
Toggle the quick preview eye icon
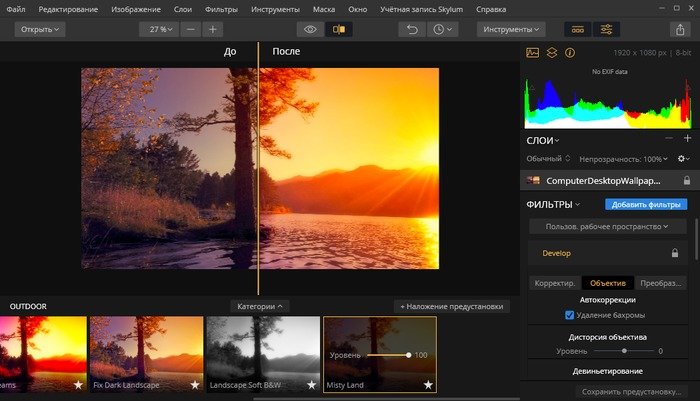[310, 29]
